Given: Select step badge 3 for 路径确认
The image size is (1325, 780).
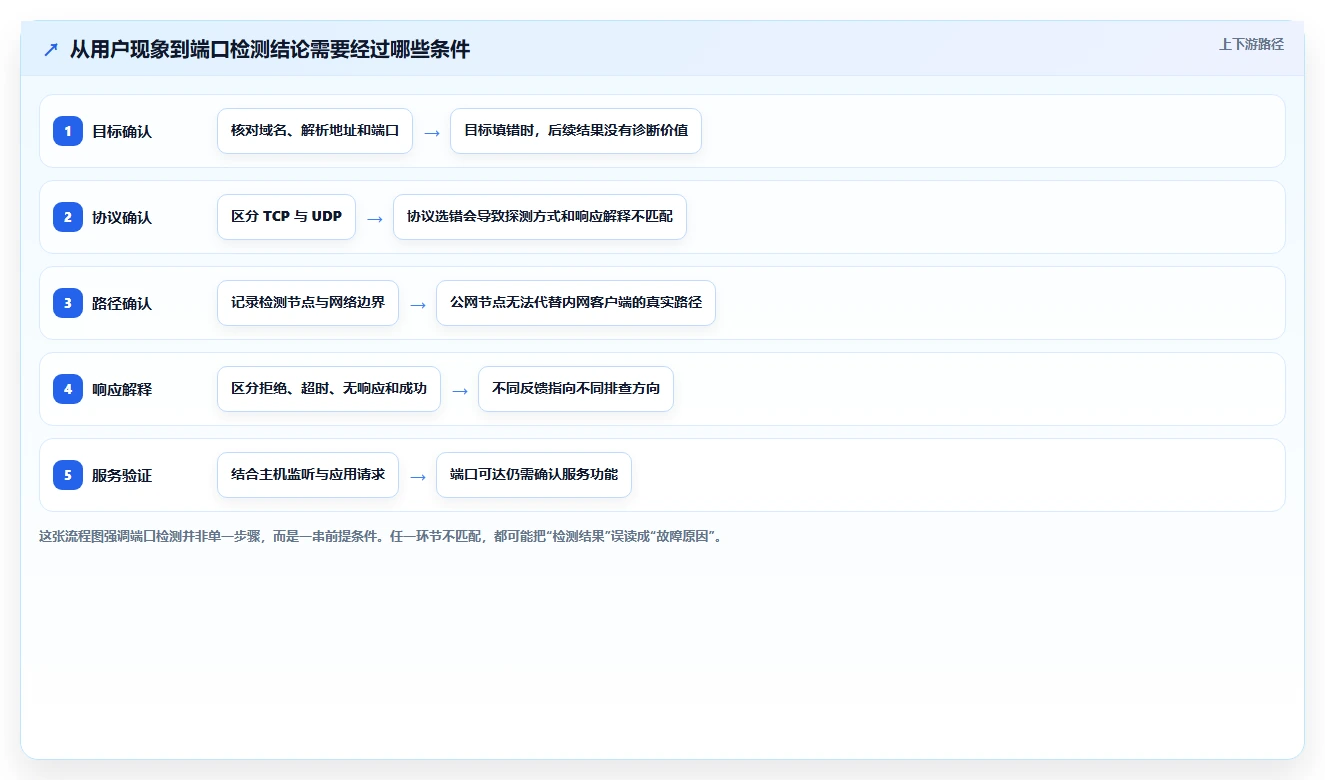Looking at the screenshot, I should 68,303.
